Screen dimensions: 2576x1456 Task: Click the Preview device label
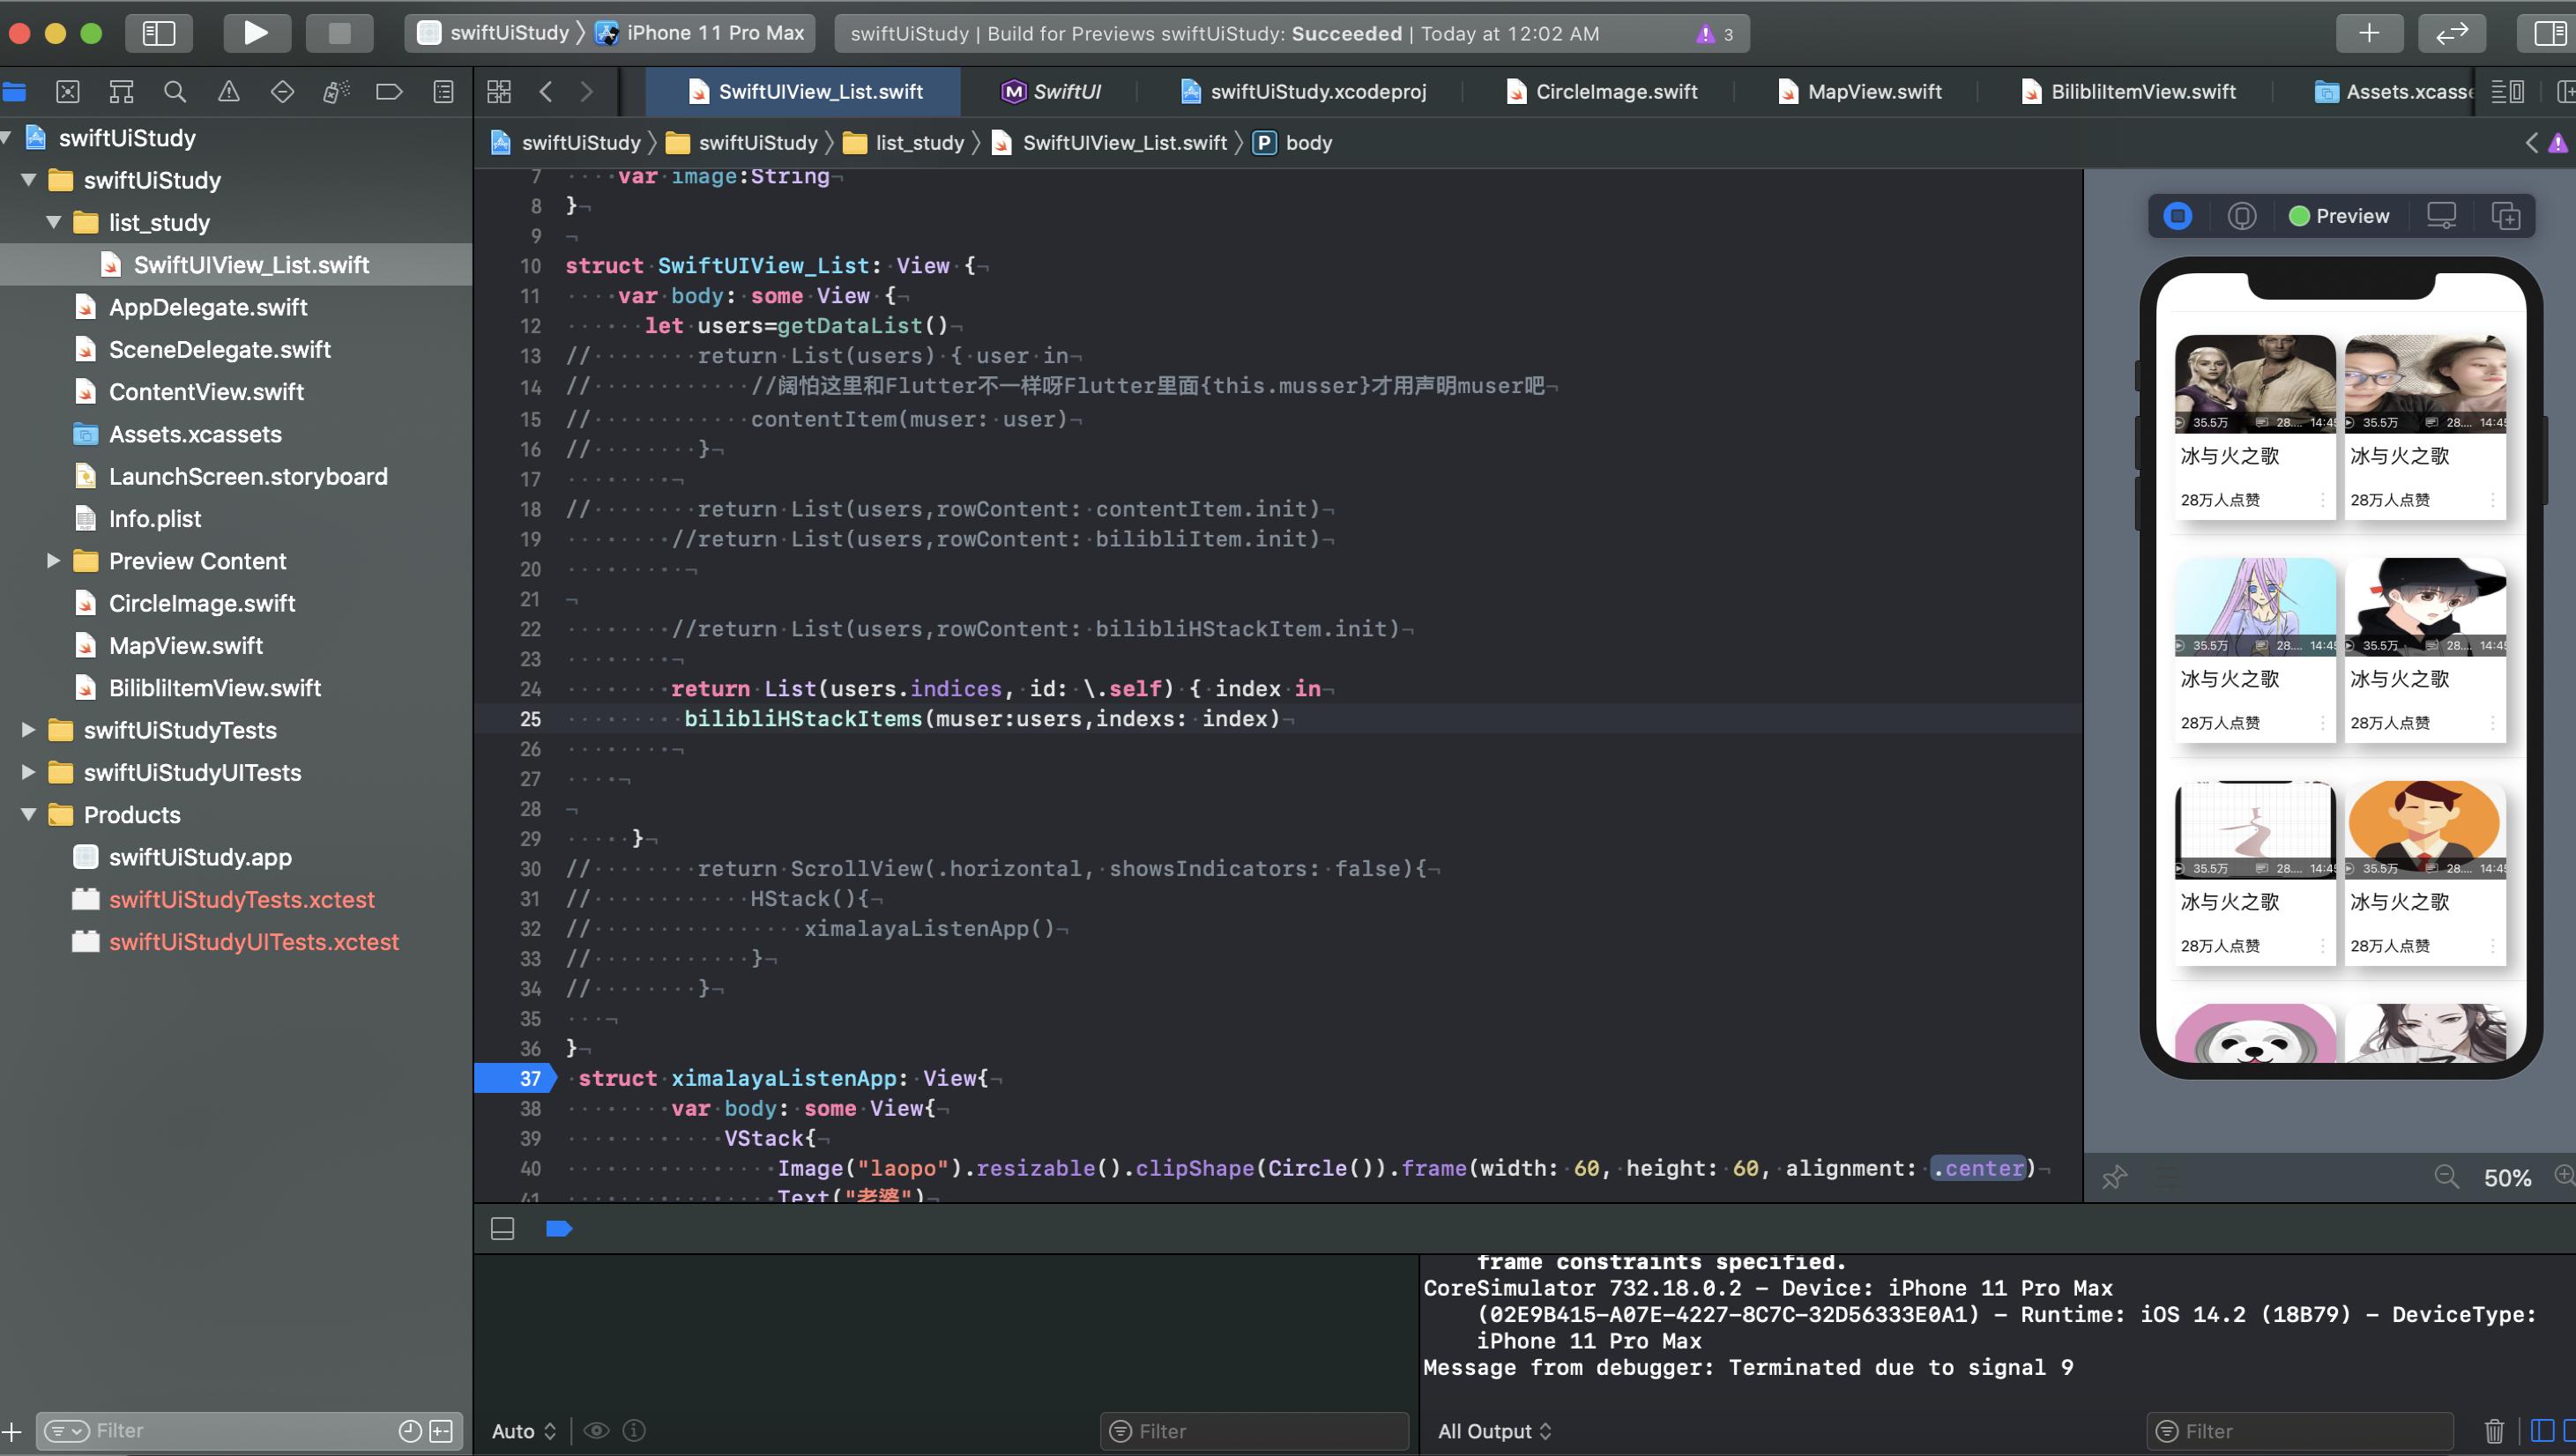coord(2340,216)
